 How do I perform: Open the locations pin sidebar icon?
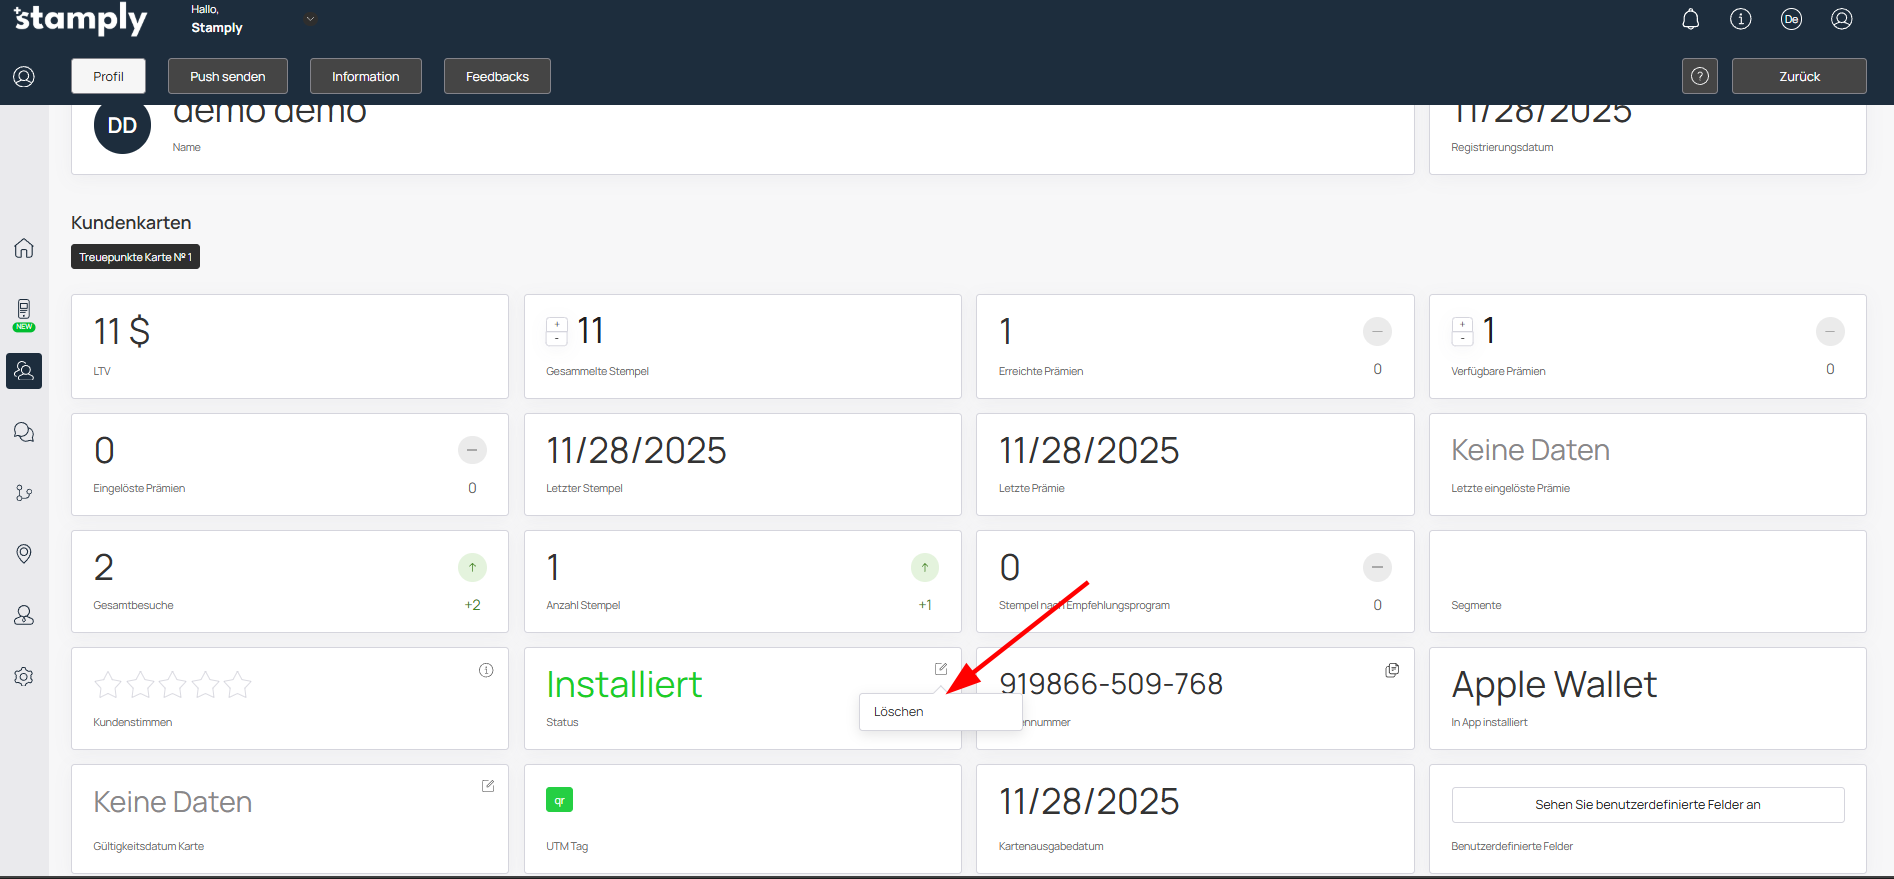click(x=24, y=554)
